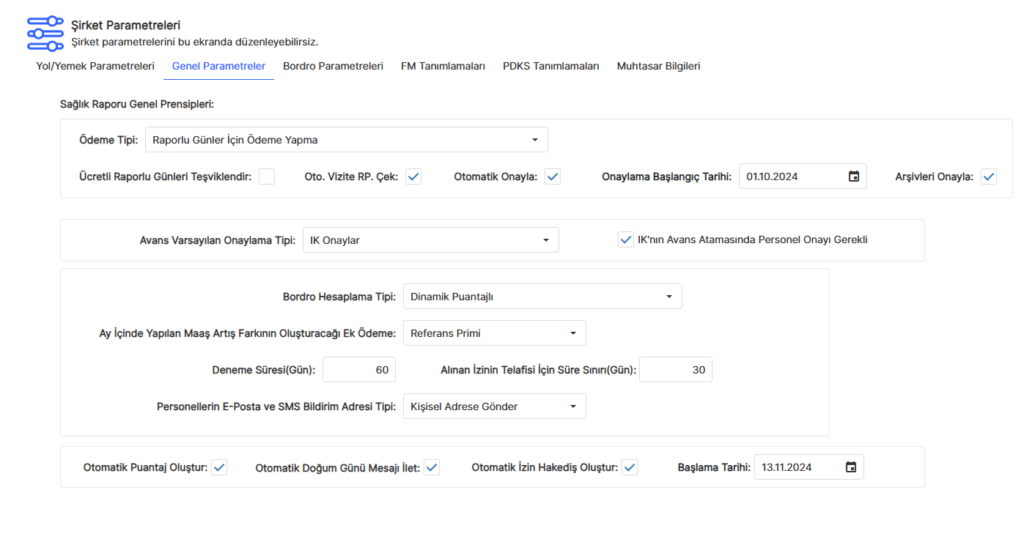Expand the Ödeme Tipi dropdown
Screen dimensions: 1024x550
pos(346,140)
